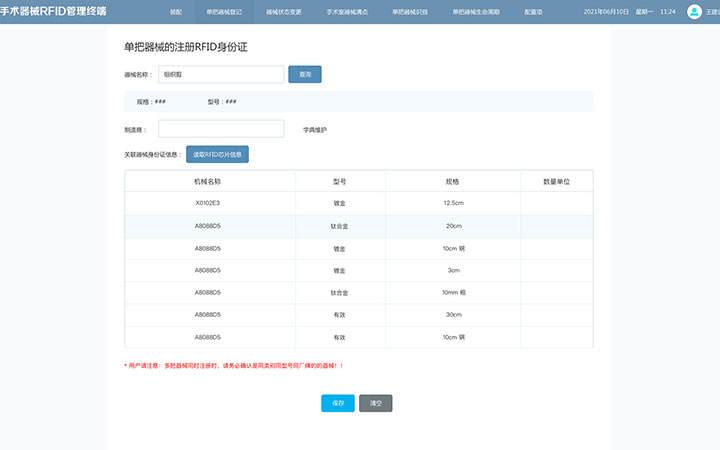Click the 数量单位 column header

[556, 181]
